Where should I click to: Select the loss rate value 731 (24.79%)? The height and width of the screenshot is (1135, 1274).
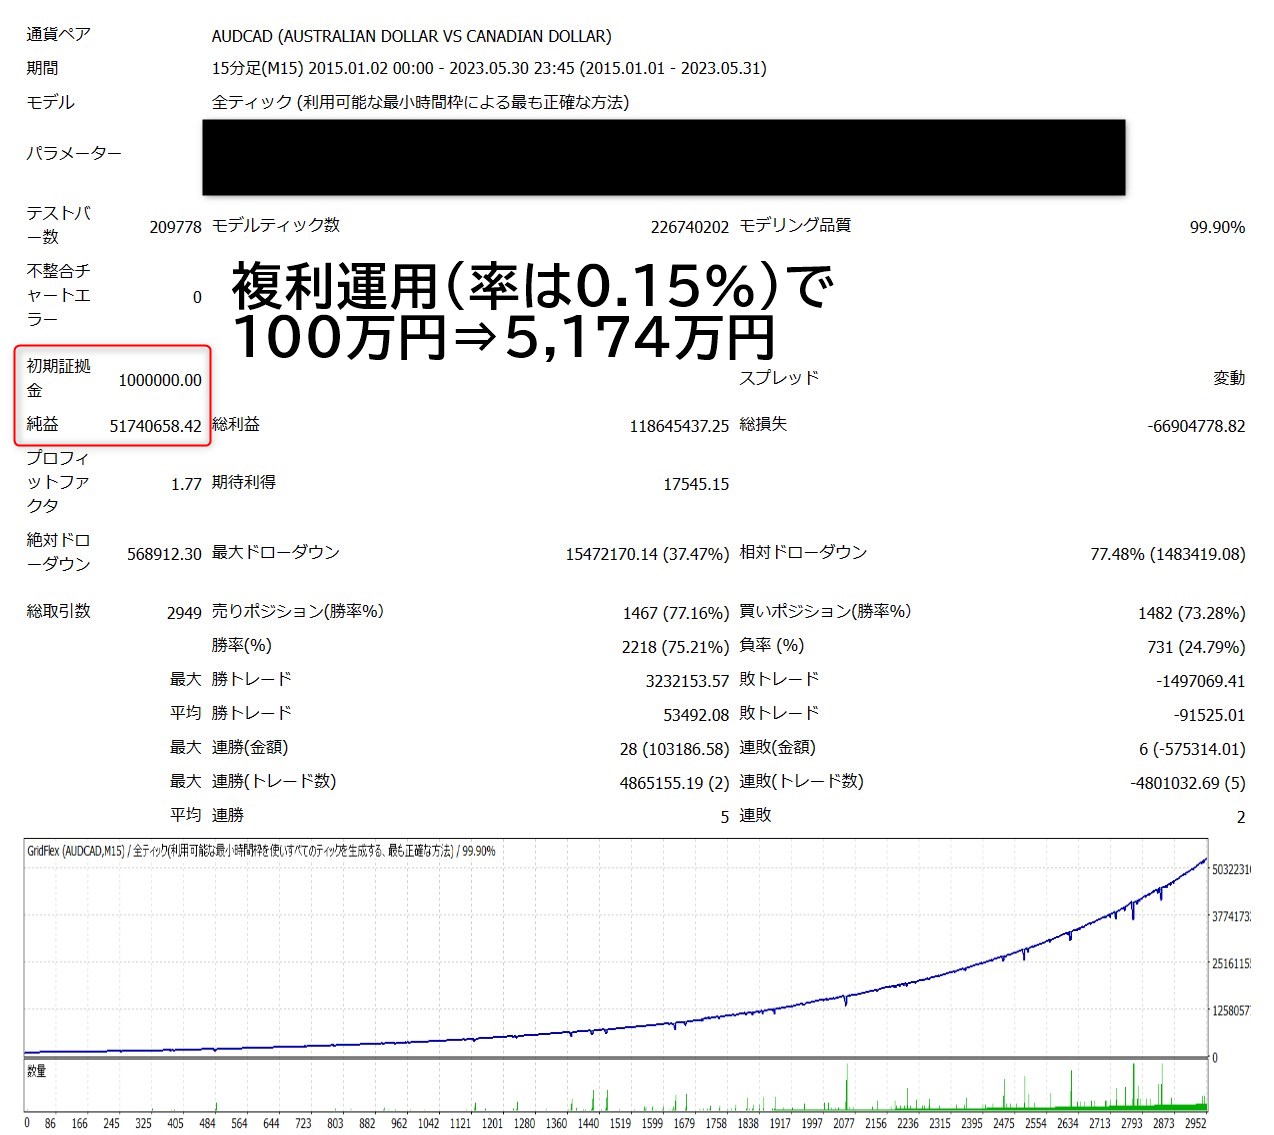click(1196, 647)
